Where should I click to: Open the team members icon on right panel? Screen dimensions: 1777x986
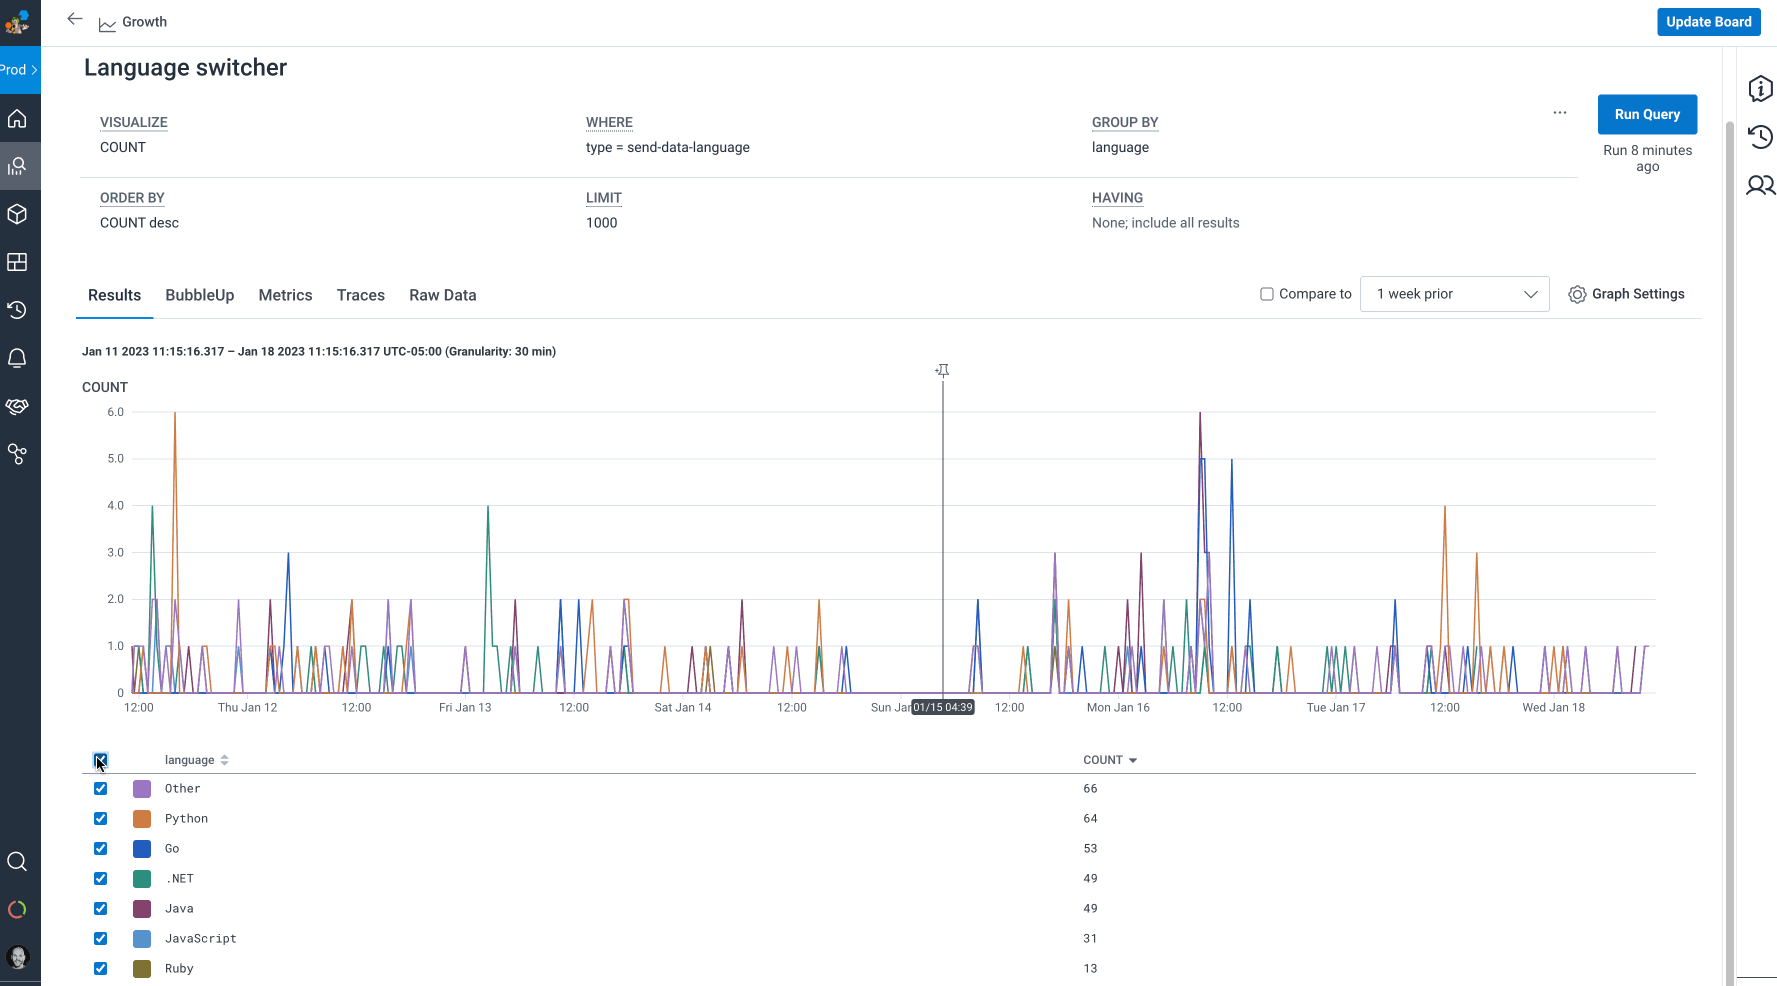1760,185
